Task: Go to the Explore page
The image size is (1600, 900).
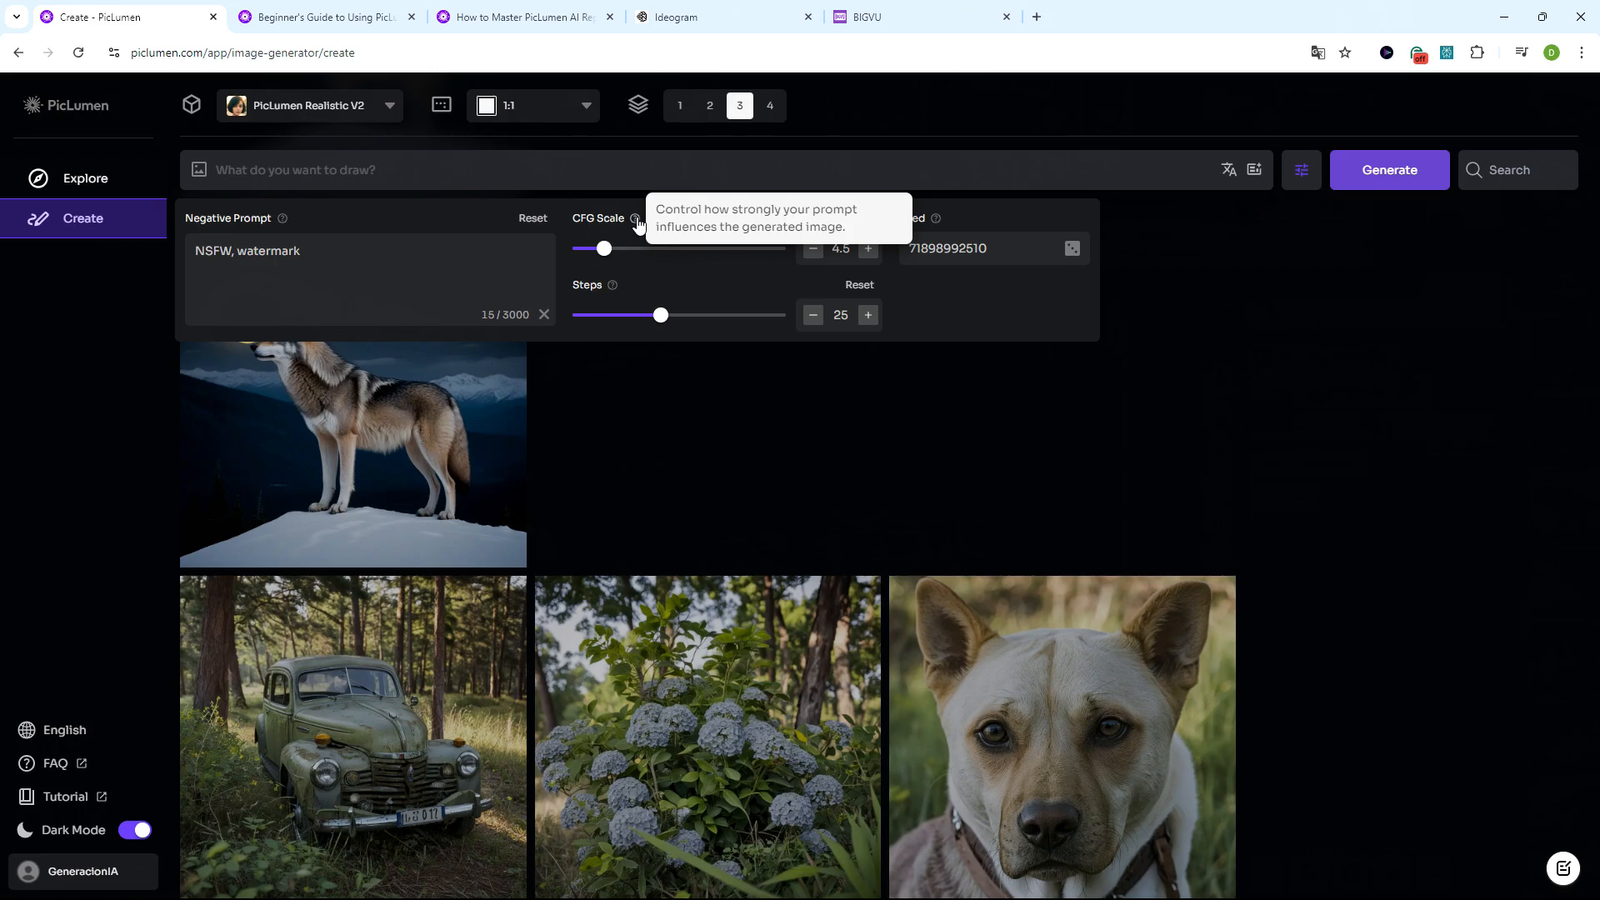Action: (x=85, y=178)
